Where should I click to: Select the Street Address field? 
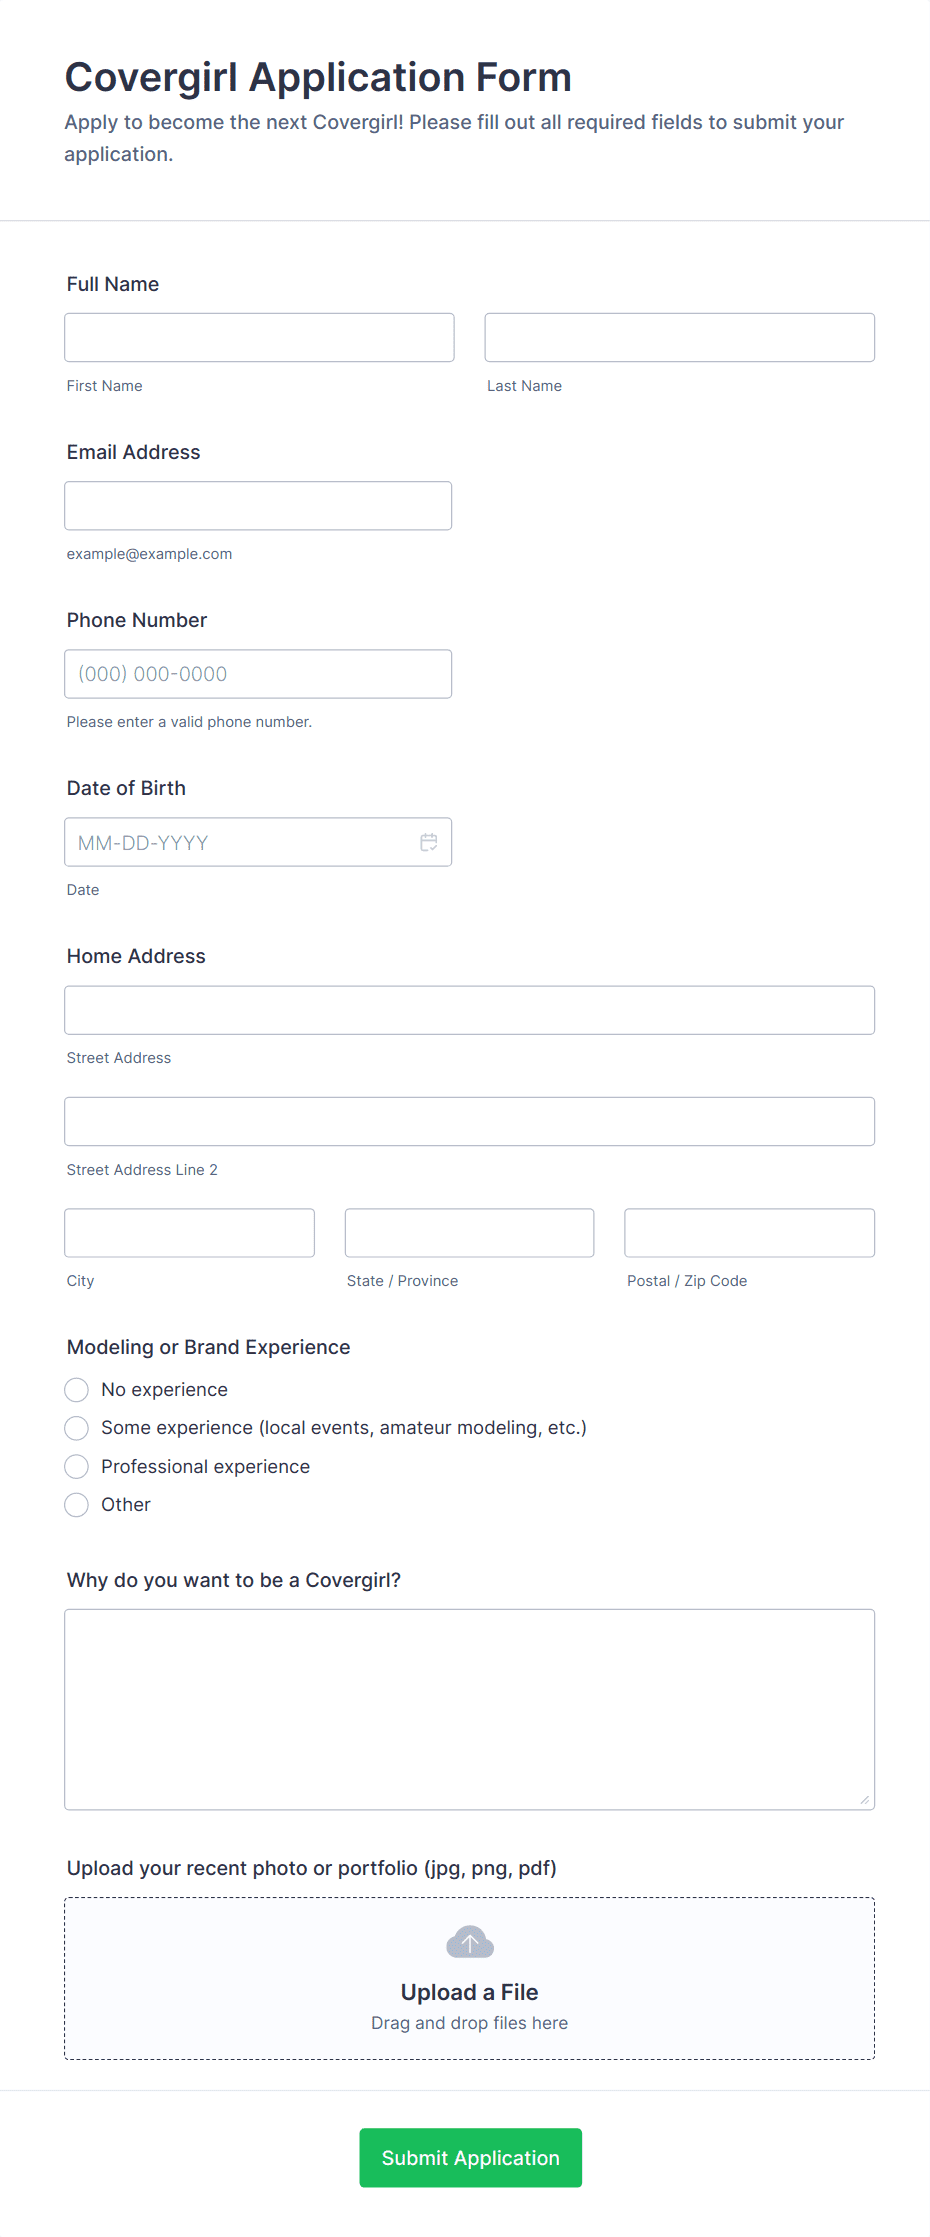click(469, 1010)
